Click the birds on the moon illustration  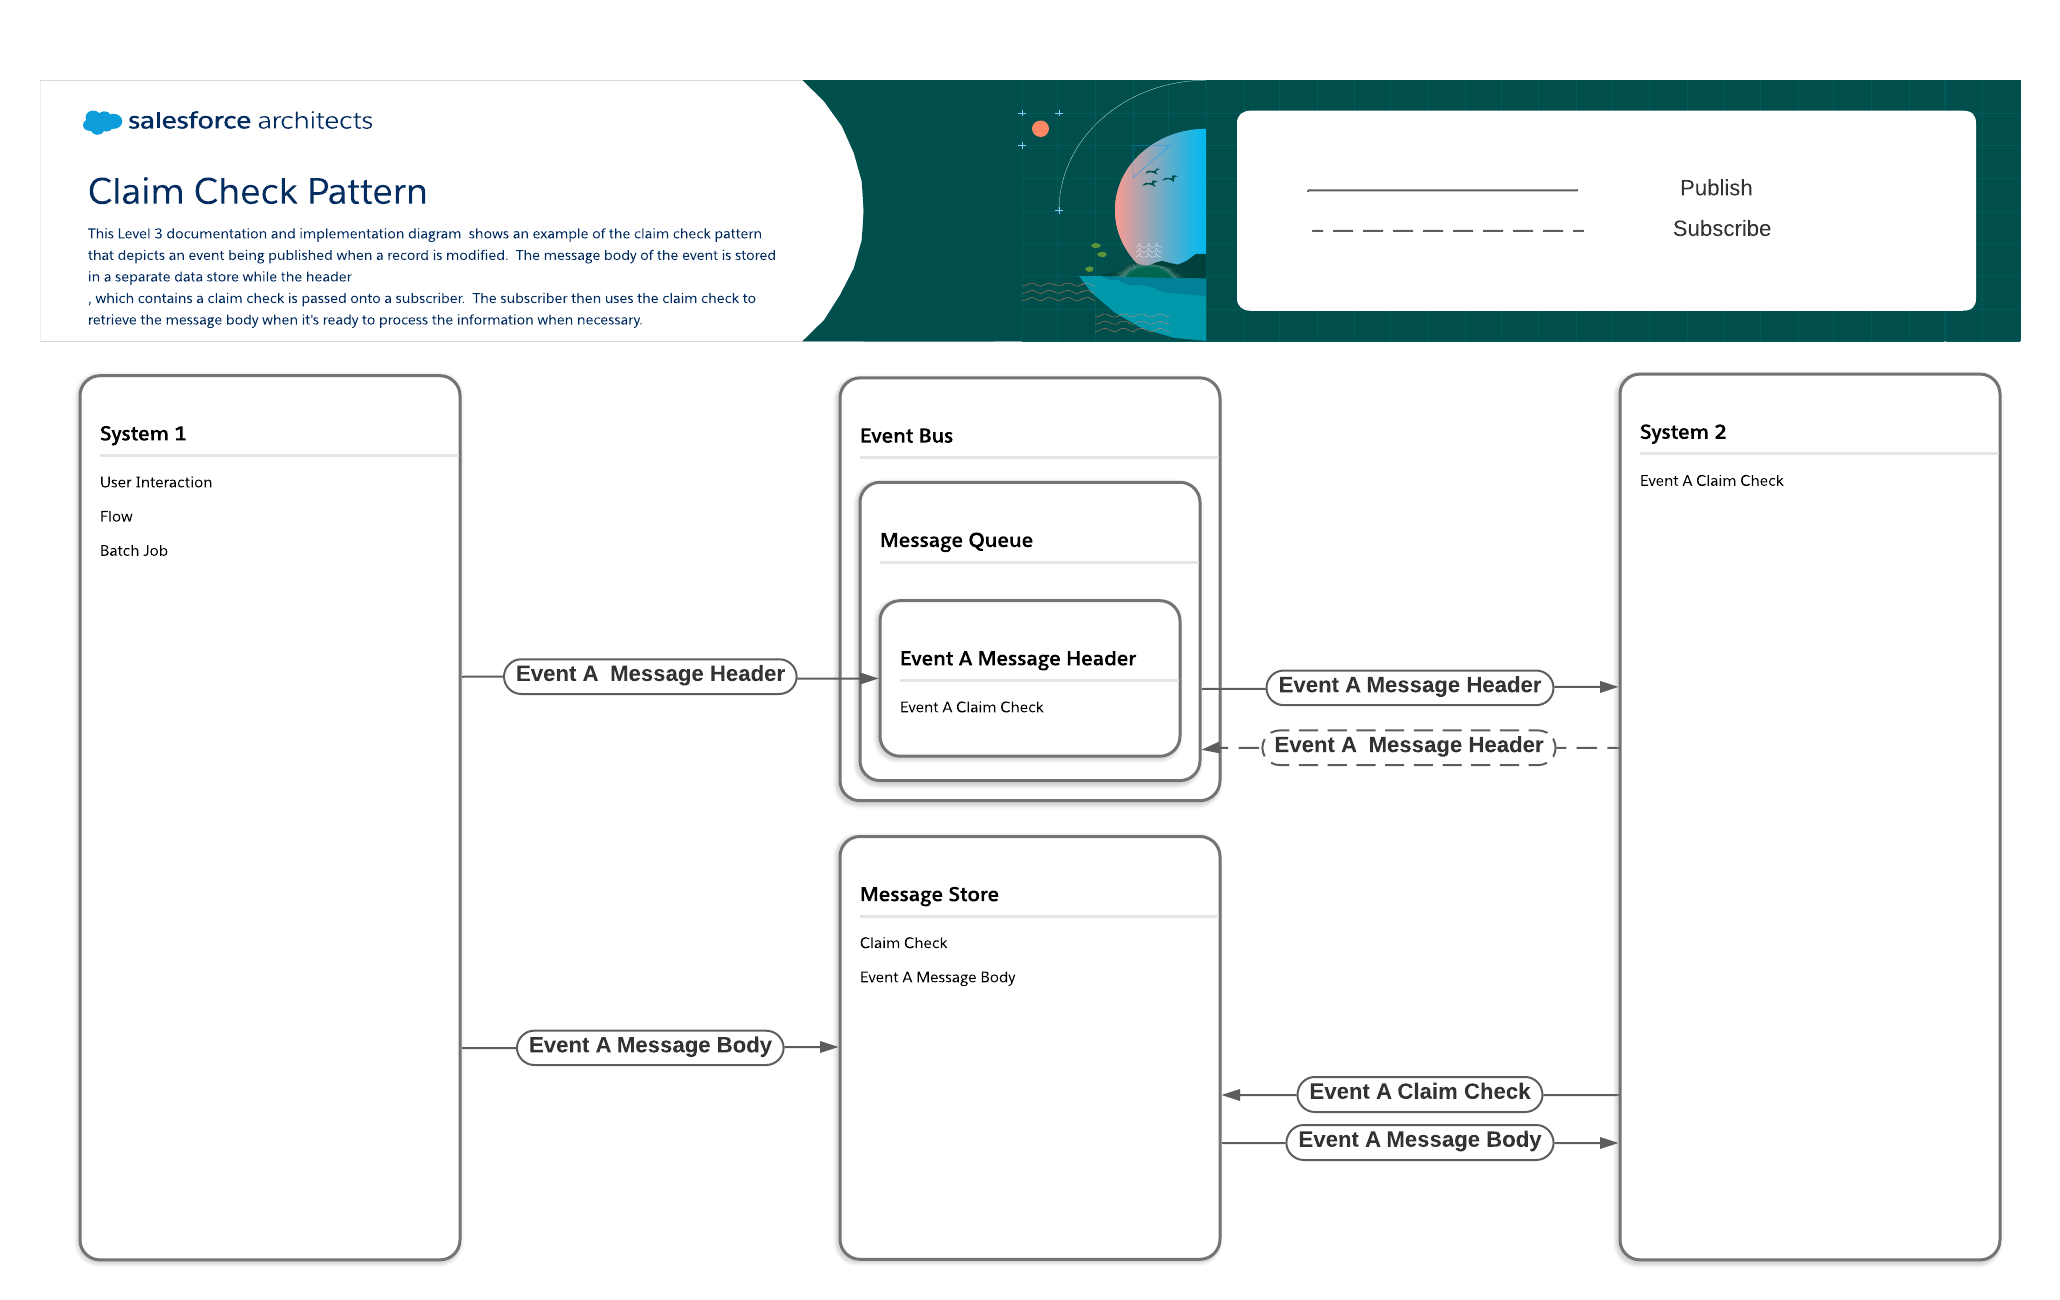click(x=1159, y=178)
